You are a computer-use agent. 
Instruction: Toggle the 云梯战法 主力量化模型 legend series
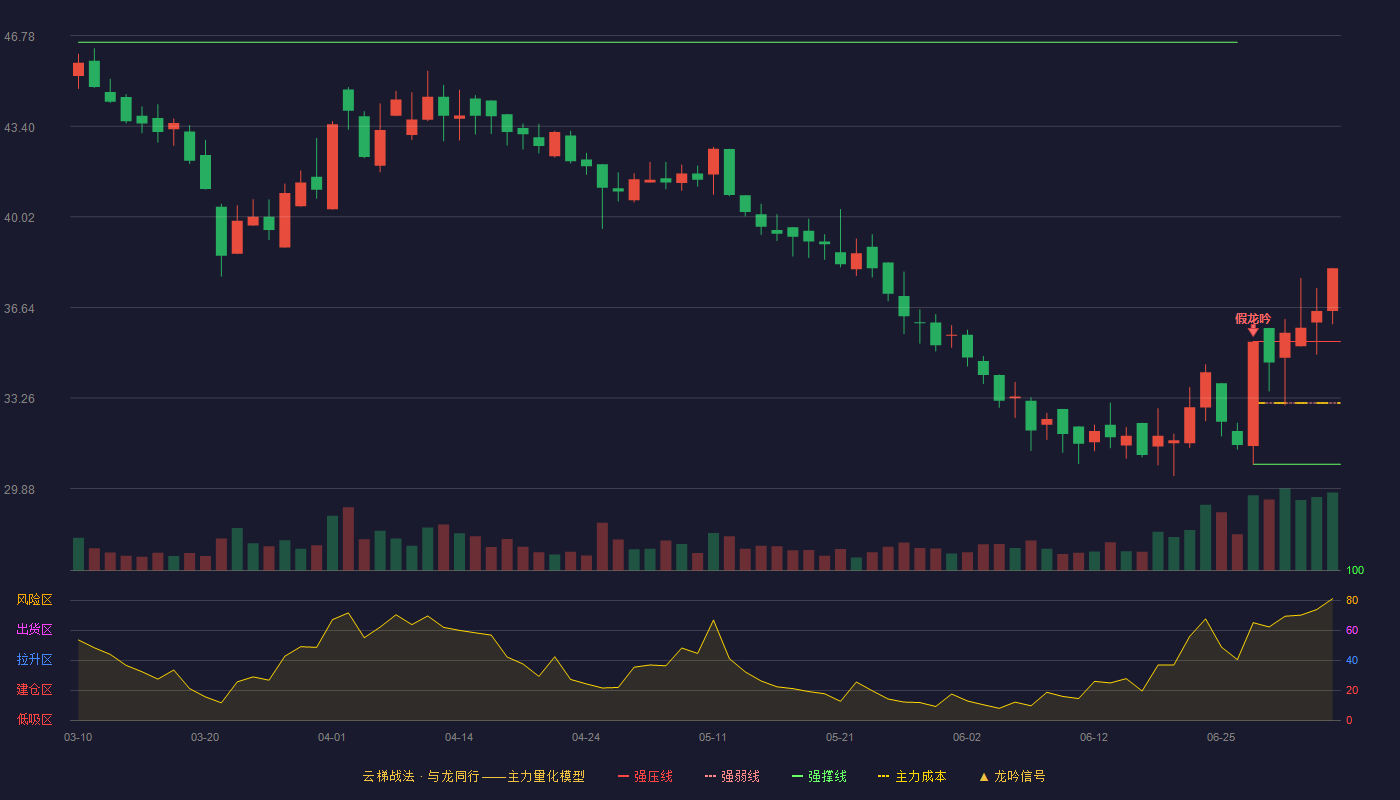point(473,776)
